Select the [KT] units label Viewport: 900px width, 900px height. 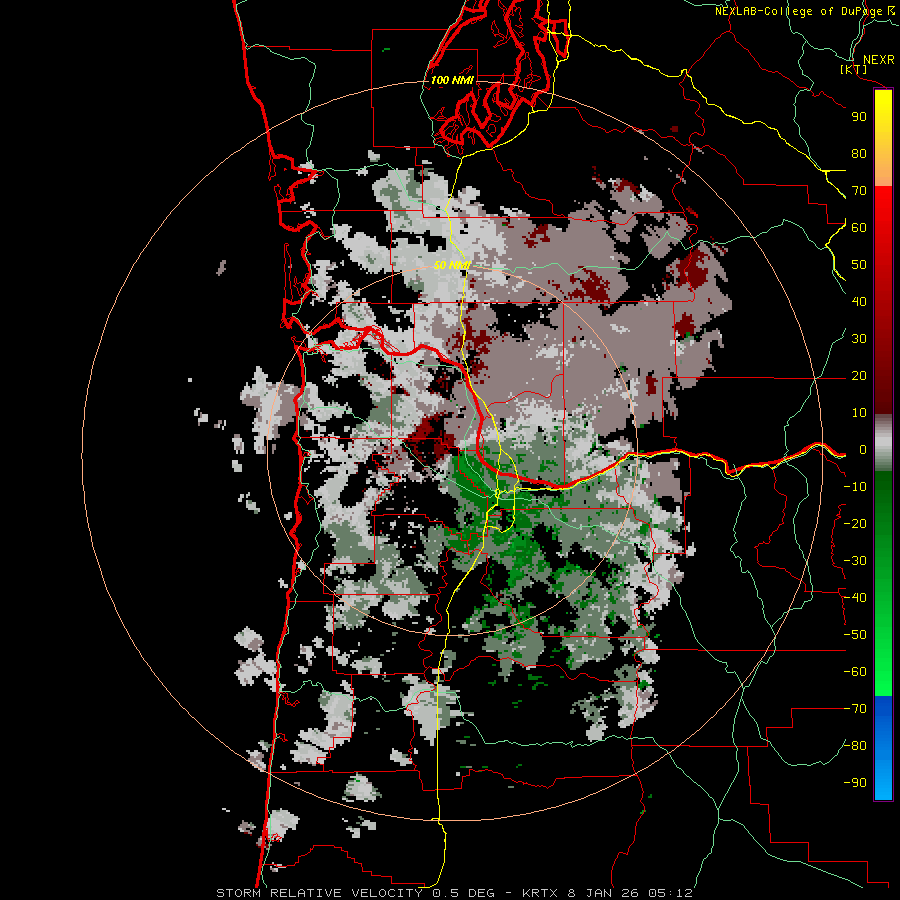click(x=853, y=69)
